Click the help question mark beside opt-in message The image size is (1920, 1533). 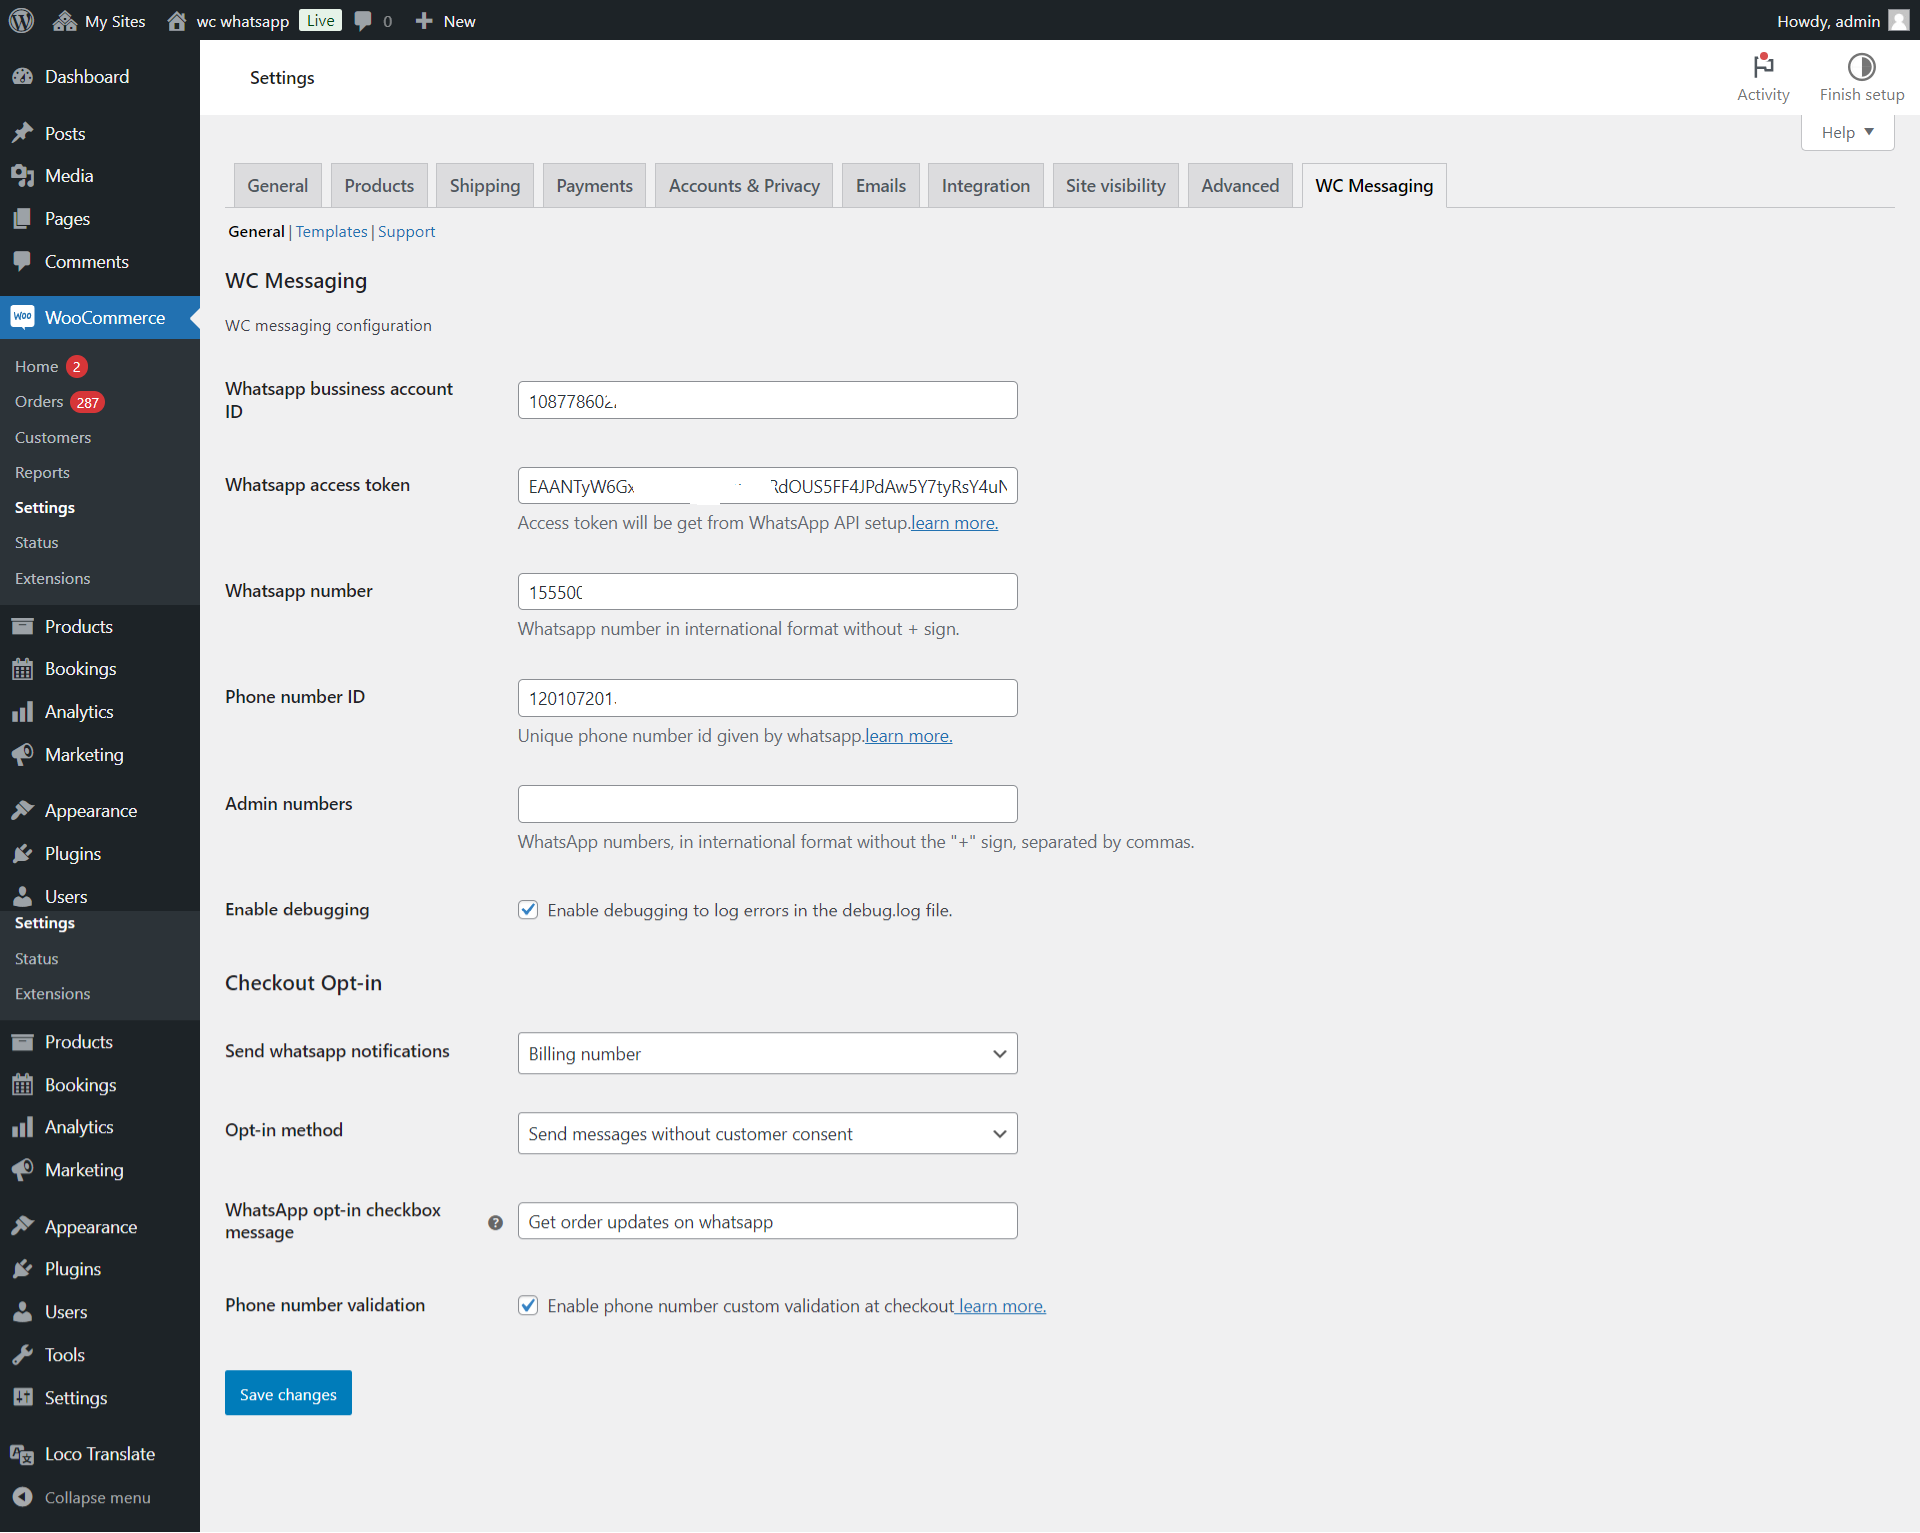[495, 1222]
